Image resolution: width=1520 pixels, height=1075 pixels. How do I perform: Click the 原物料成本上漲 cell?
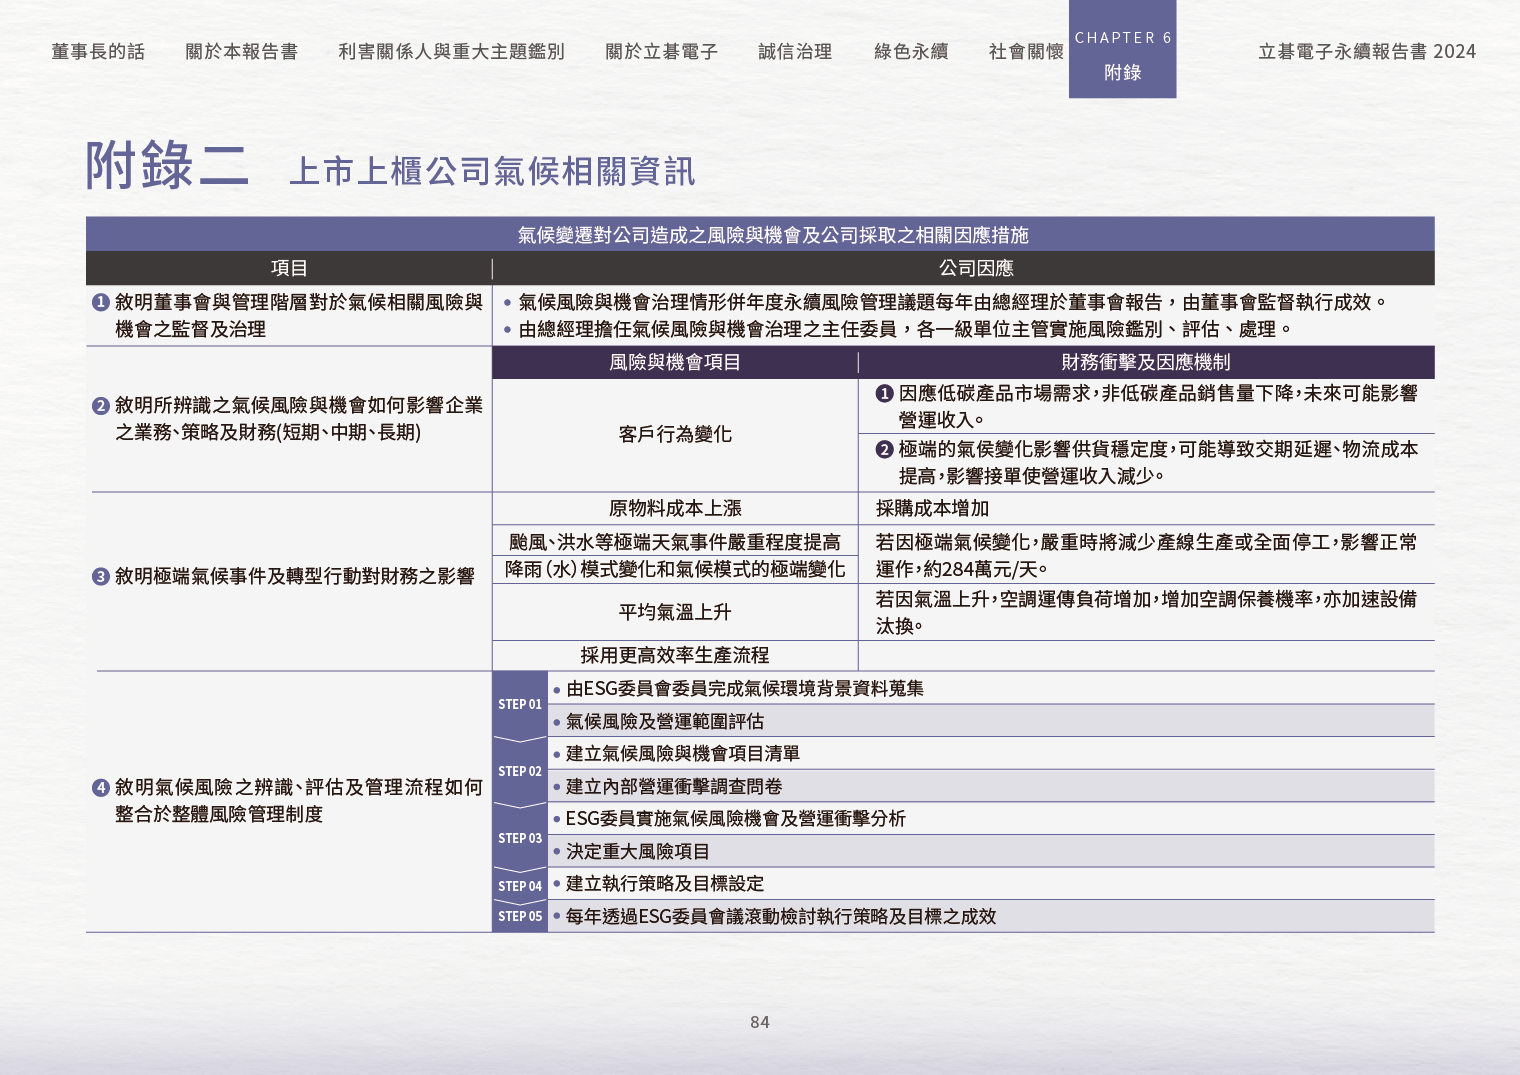tap(675, 508)
